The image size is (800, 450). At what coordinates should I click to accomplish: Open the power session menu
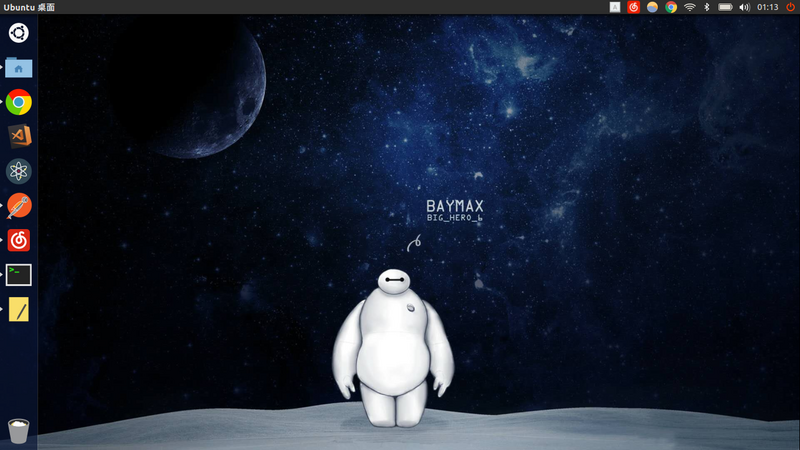pyautogui.click(x=790, y=7)
